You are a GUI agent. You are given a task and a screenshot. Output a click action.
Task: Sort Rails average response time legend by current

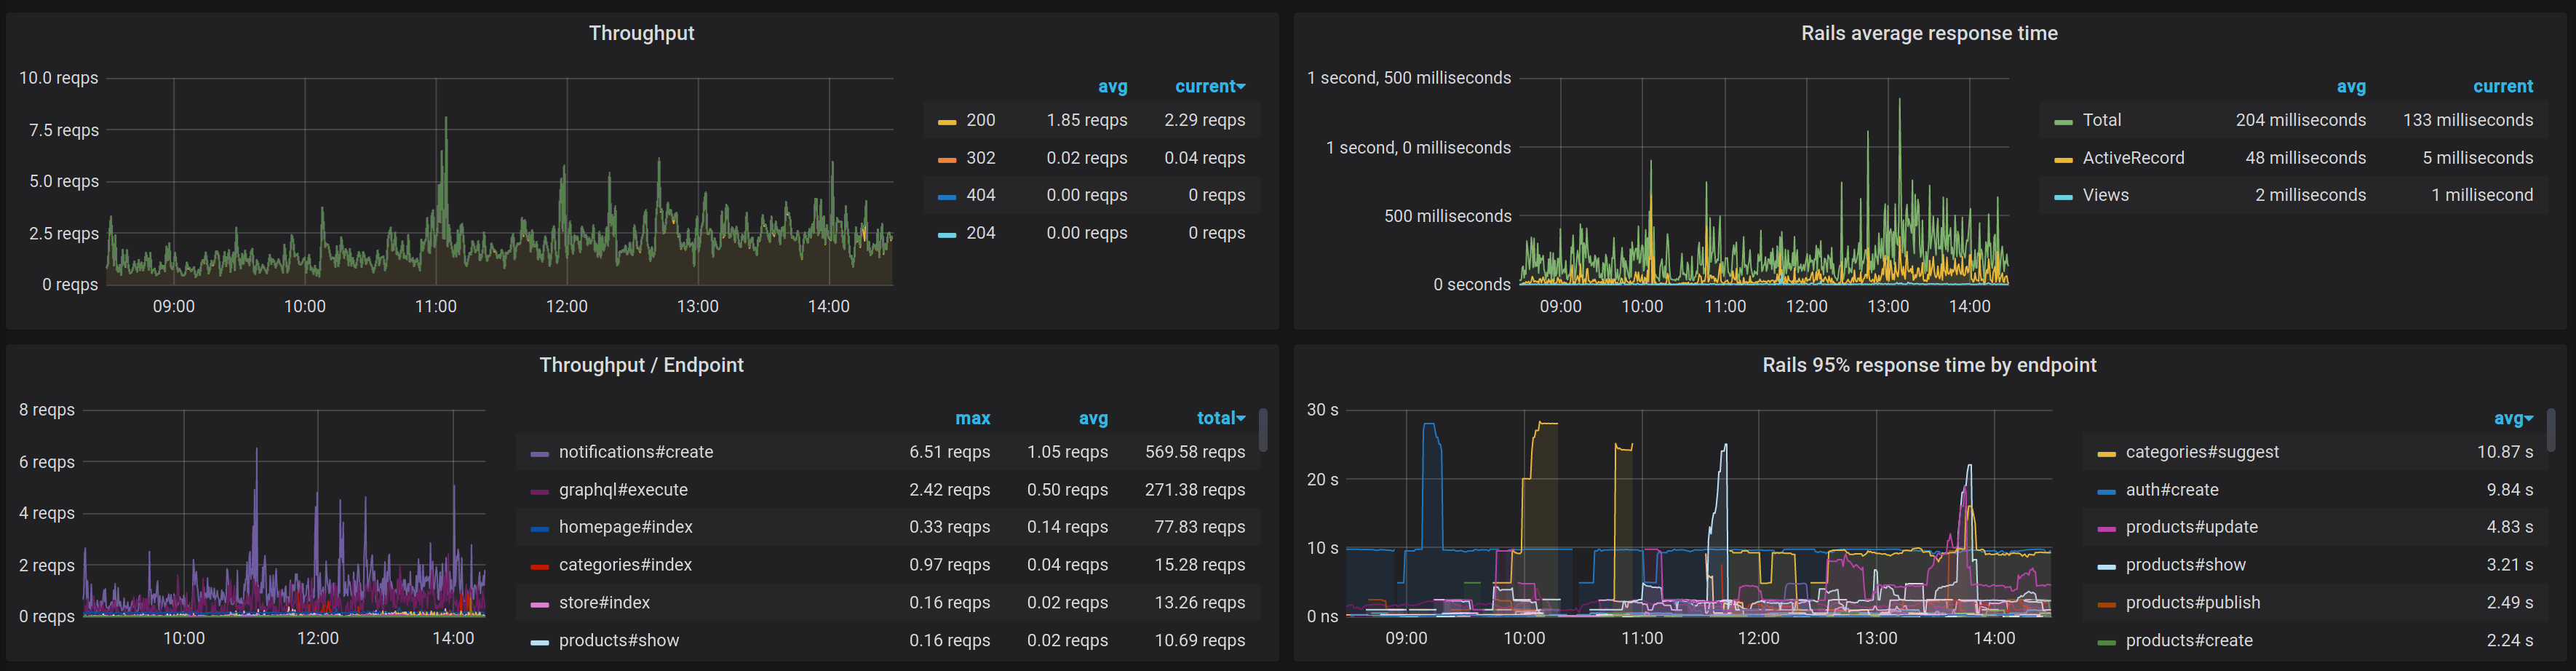2503,87
